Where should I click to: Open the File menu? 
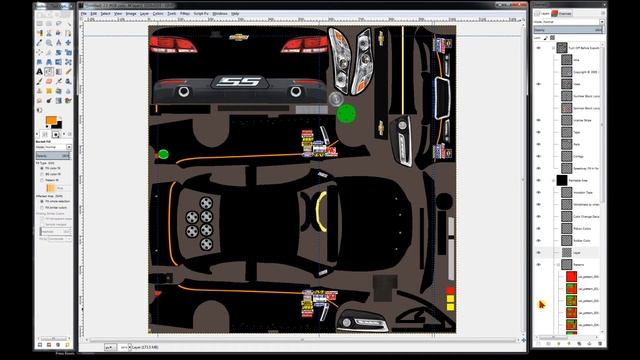(x=84, y=13)
